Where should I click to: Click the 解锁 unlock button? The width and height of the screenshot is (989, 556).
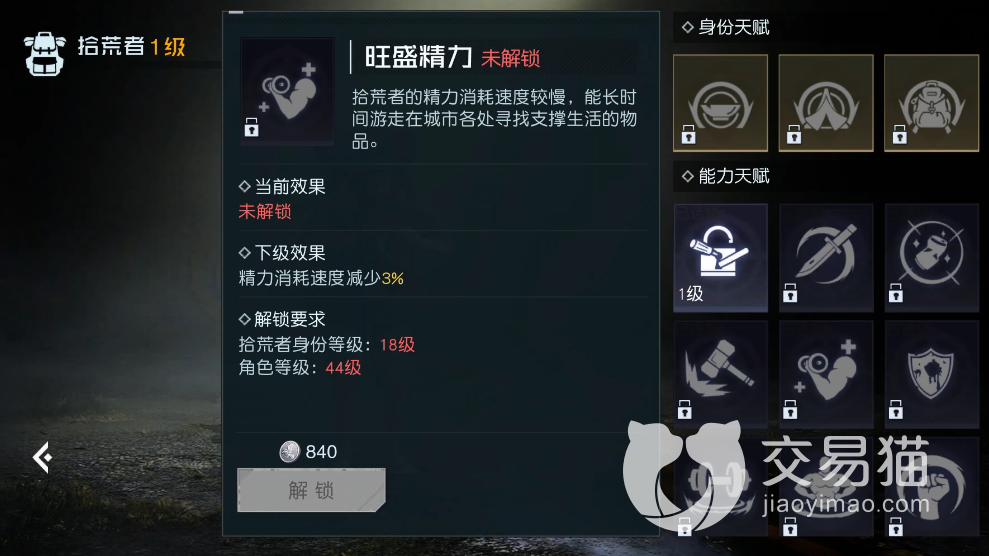pyautogui.click(x=311, y=490)
